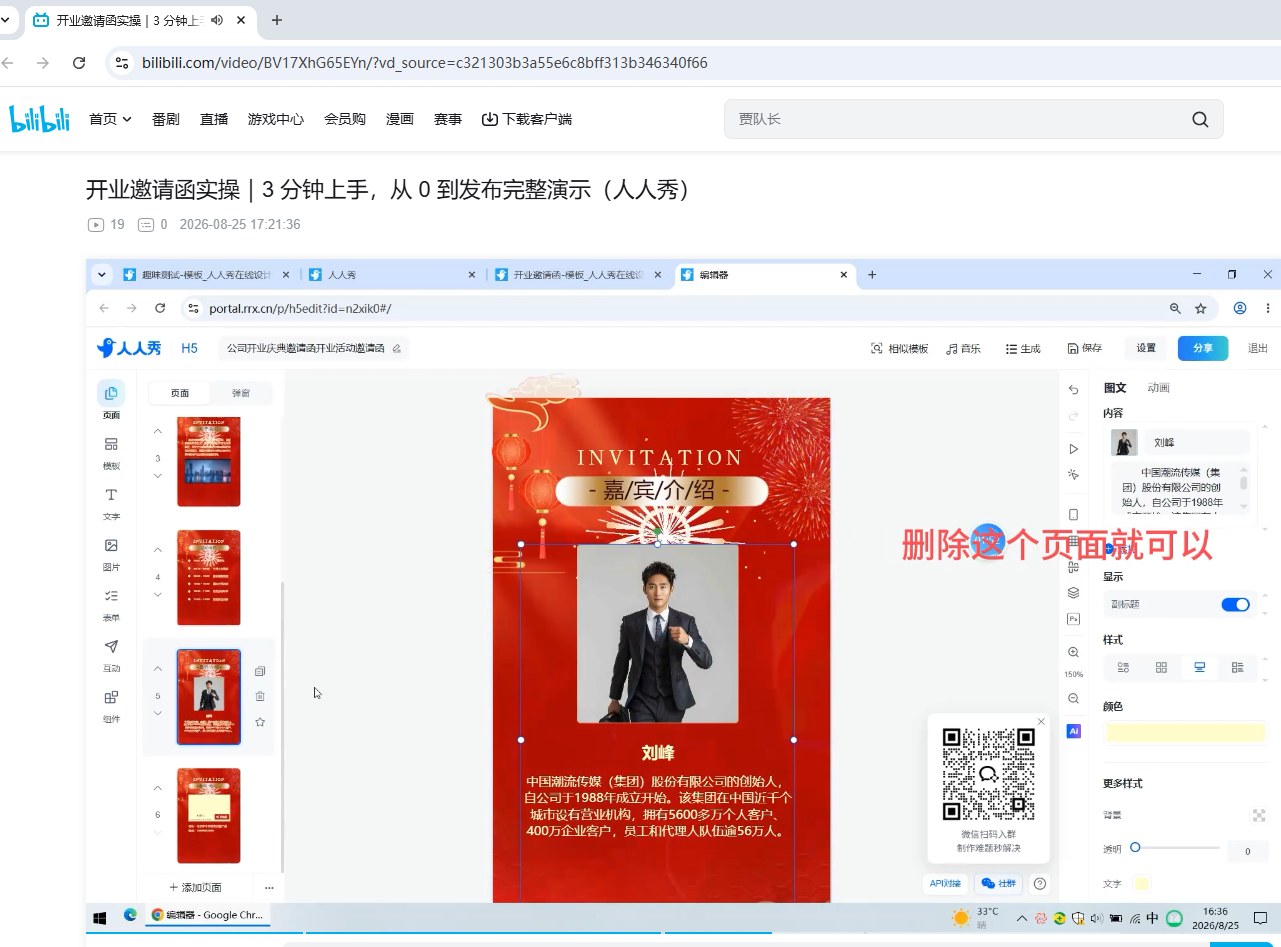This screenshot has height=947, width=1281.
Task: Move page 3 up with chevron
Action: (x=158, y=432)
